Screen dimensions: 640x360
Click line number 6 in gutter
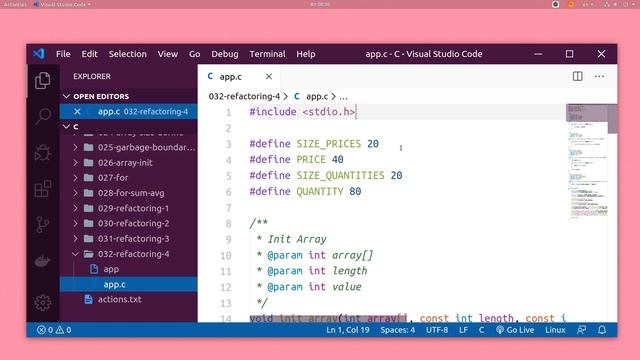coord(229,192)
